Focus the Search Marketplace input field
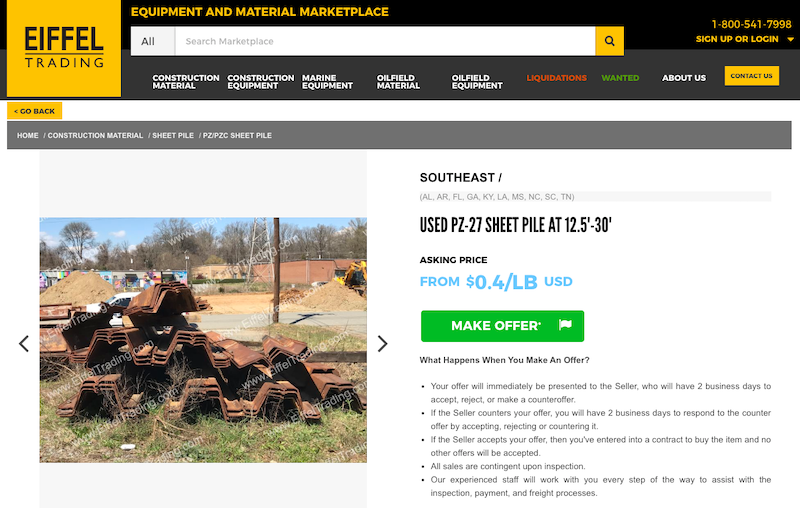Viewport: 800px width, 508px height. tap(385, 41)
